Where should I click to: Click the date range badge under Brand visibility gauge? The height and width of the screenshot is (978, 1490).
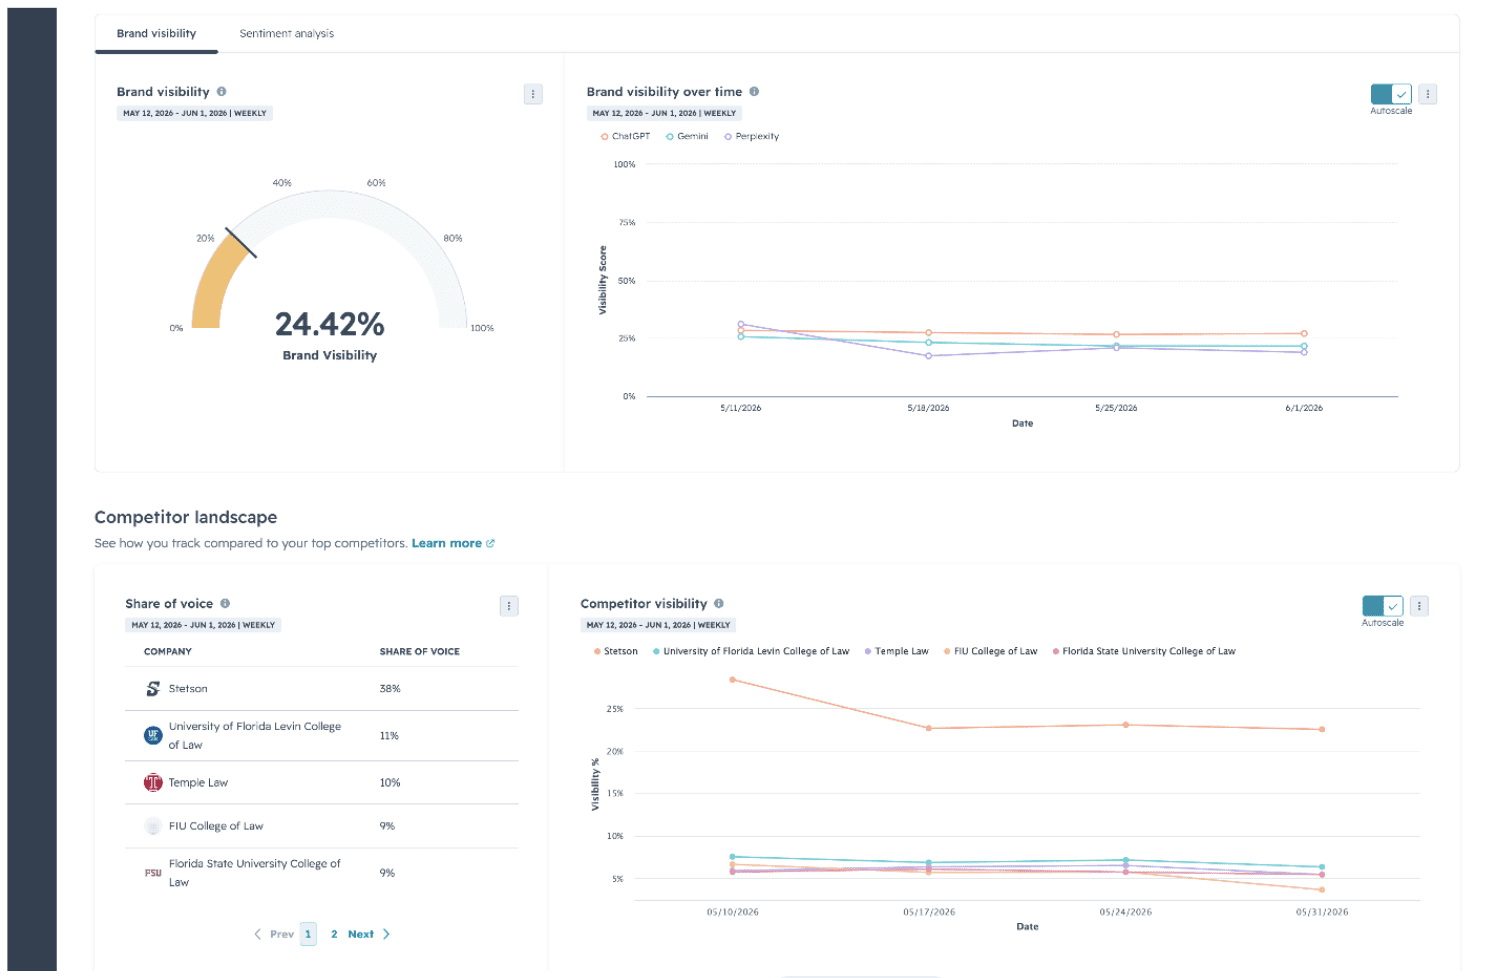195,113
